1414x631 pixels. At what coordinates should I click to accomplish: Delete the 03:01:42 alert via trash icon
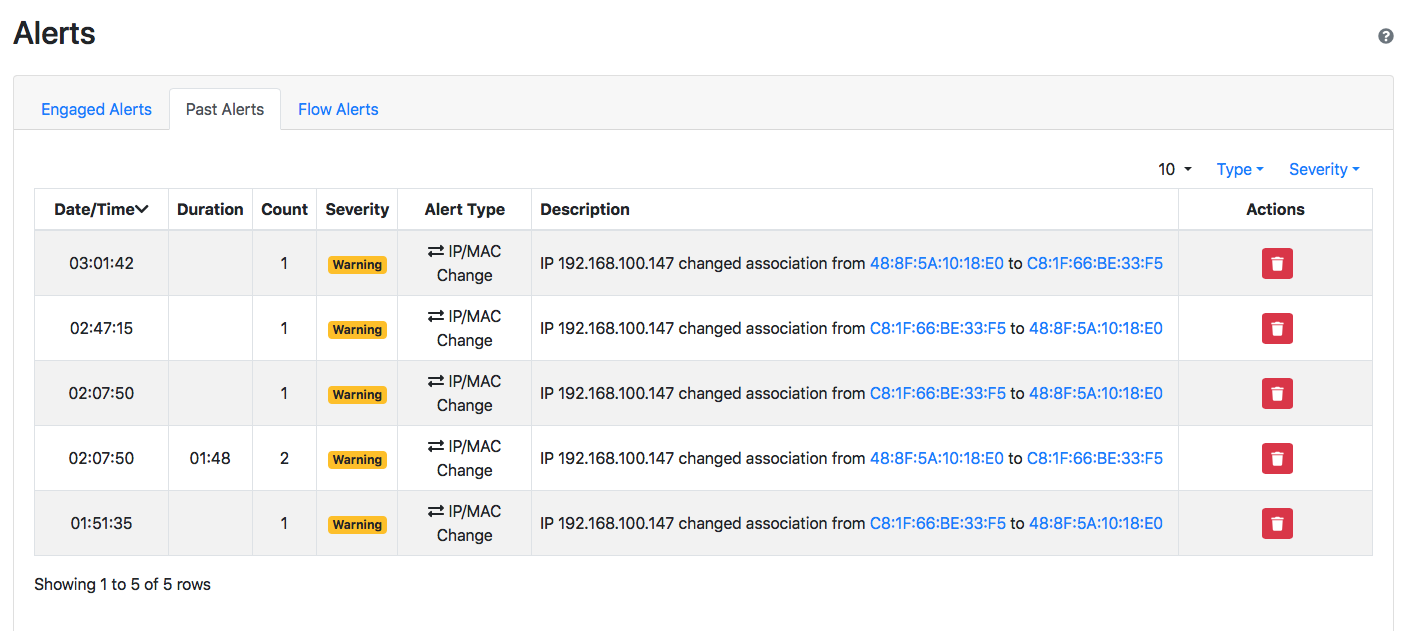tap(1277, 263)
